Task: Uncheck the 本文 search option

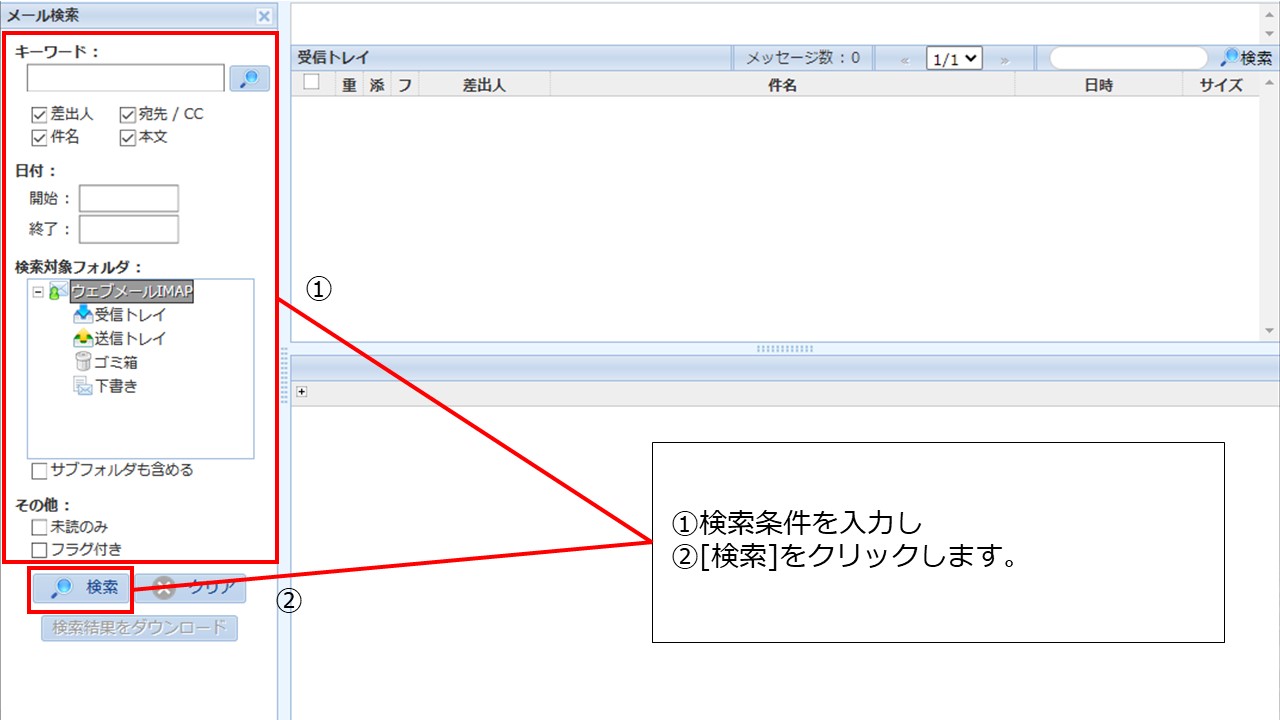Action: click(x=126, y=135)
